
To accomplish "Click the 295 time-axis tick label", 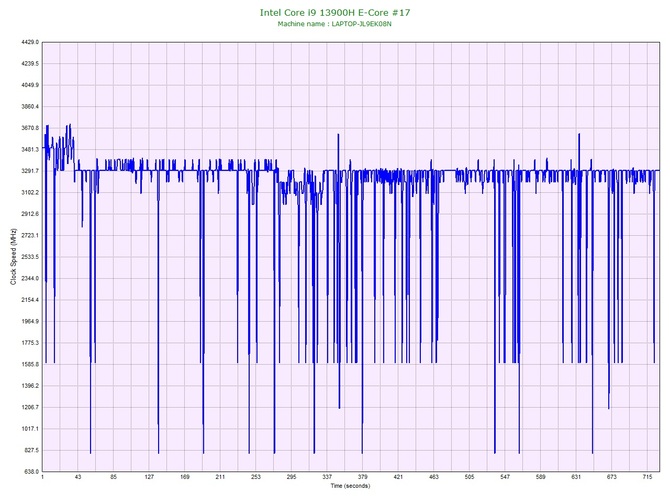I will [291, 477].
